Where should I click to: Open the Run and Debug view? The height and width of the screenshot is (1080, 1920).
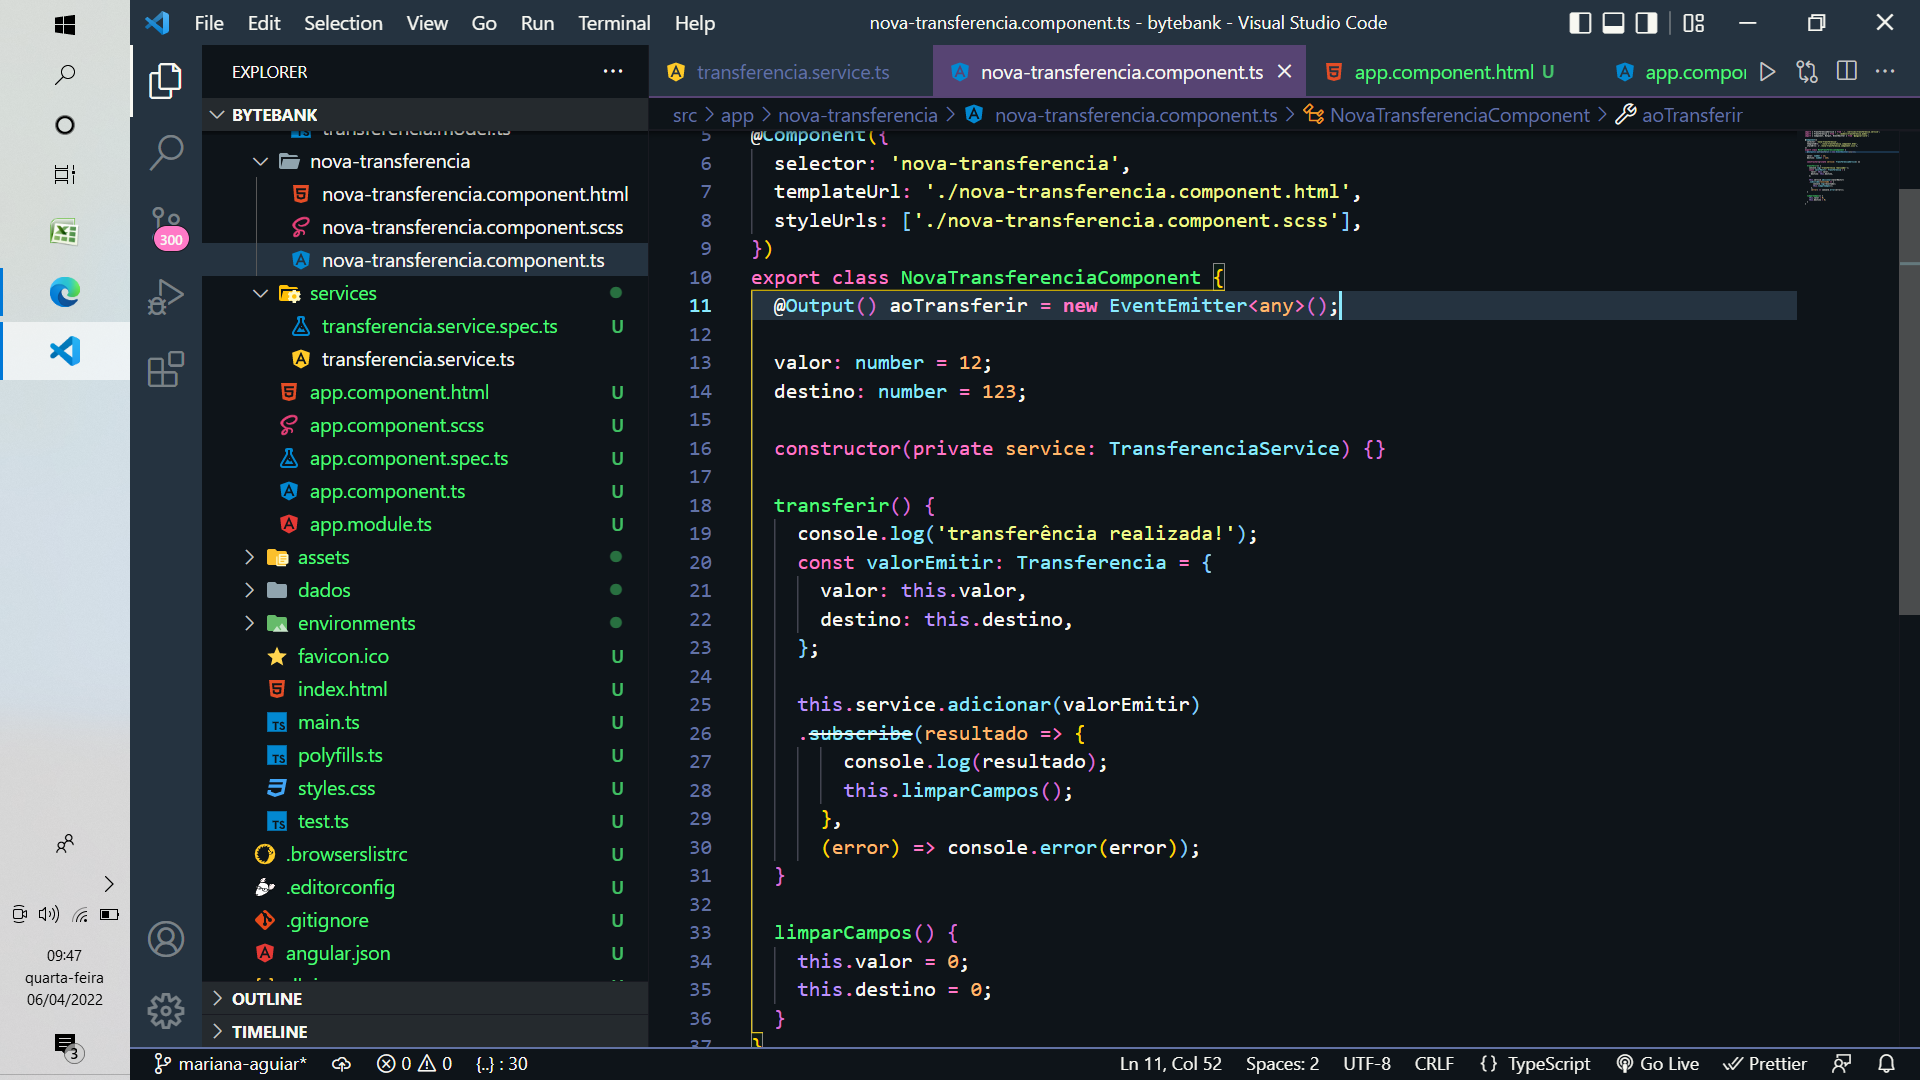pos(166,297)
